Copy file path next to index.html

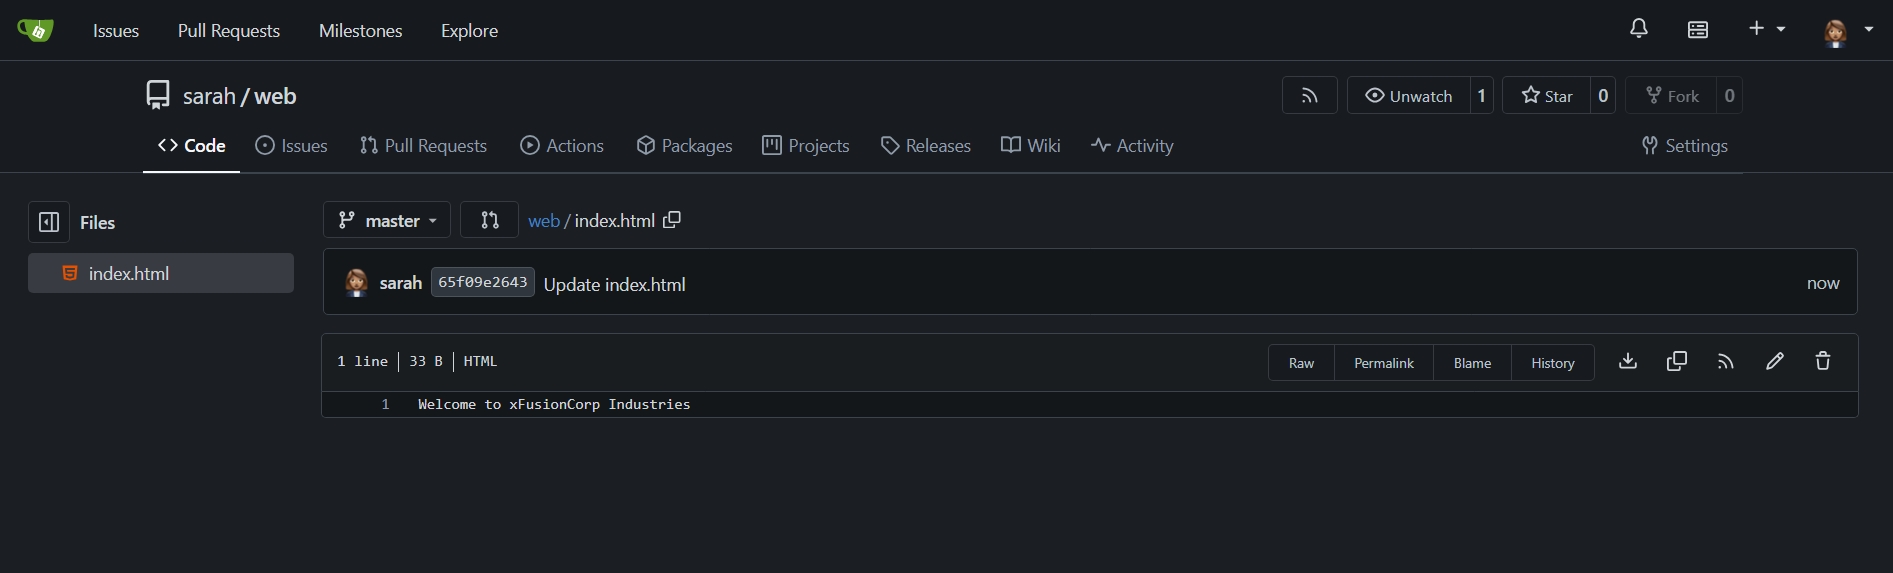(x=672, y=220)
